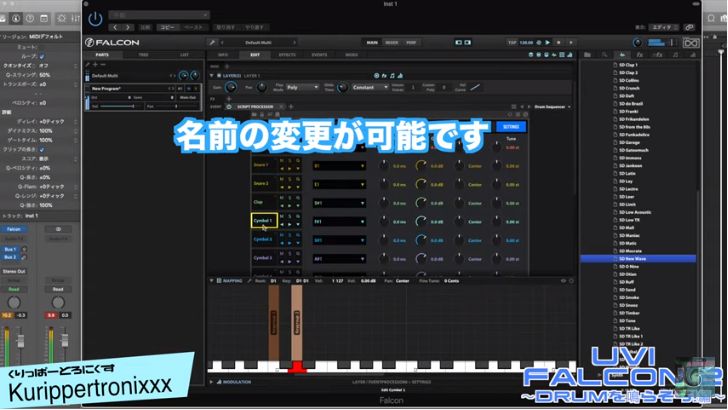The width and height of the screenshot is (728, 410).
Task: Click the transport stop button
Action: (559, 43)
